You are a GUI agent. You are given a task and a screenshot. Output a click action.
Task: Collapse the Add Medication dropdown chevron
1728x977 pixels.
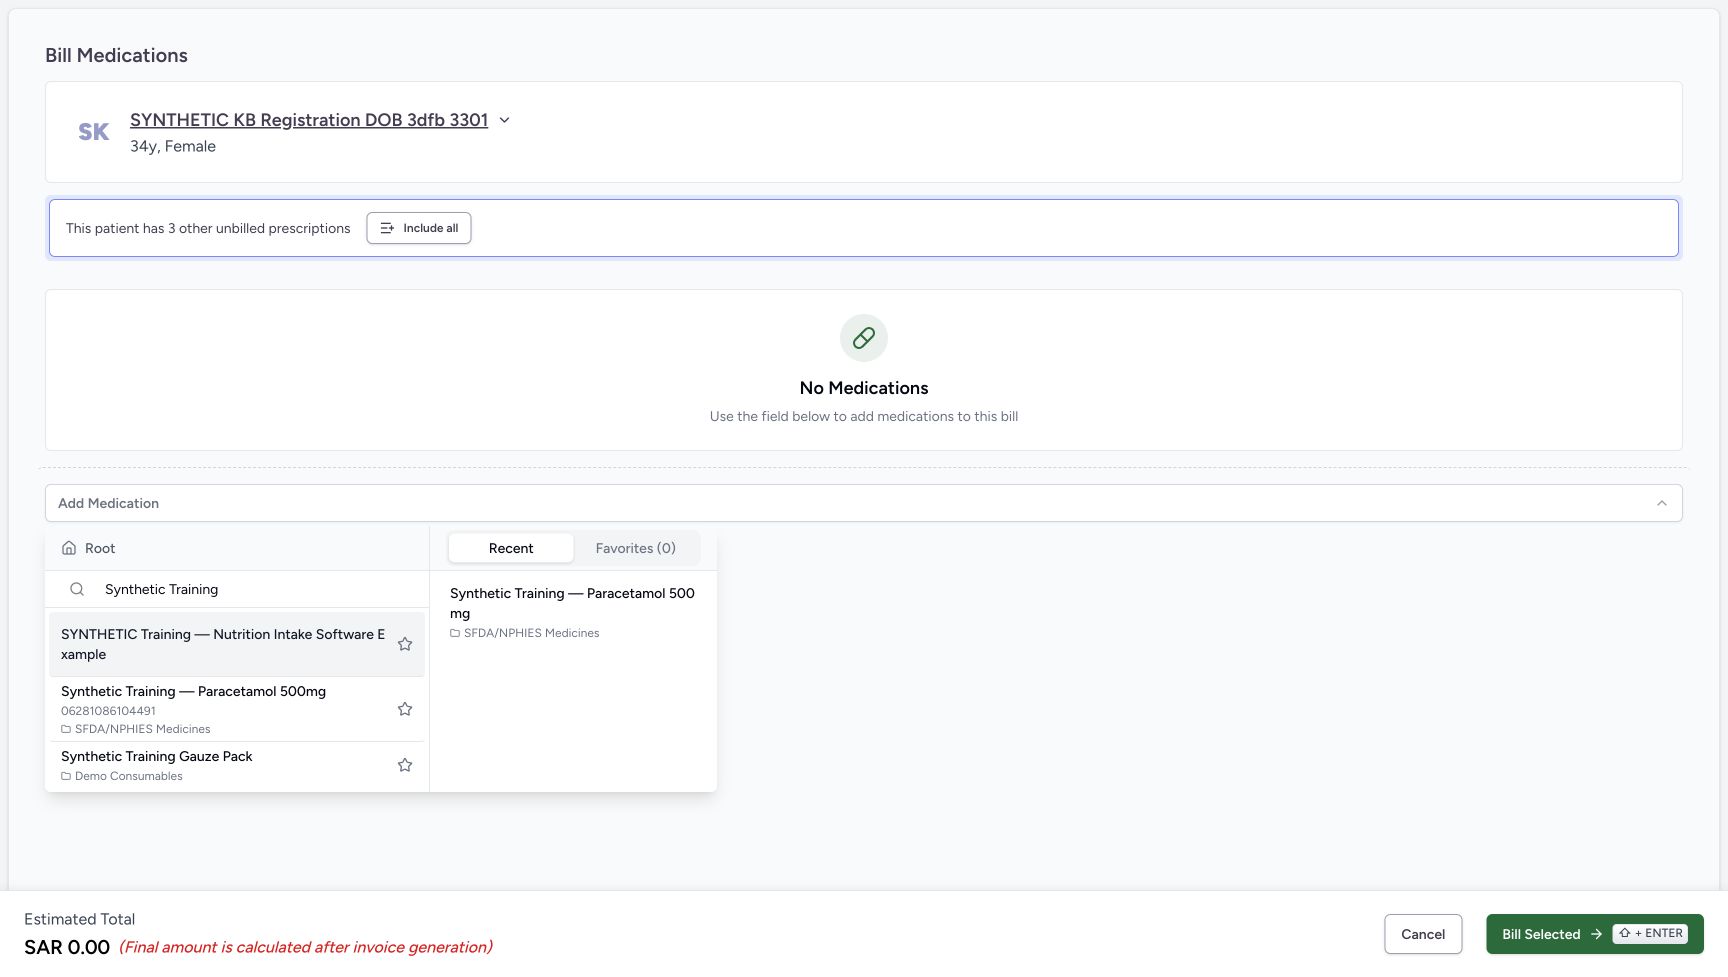pos(1661,503)
